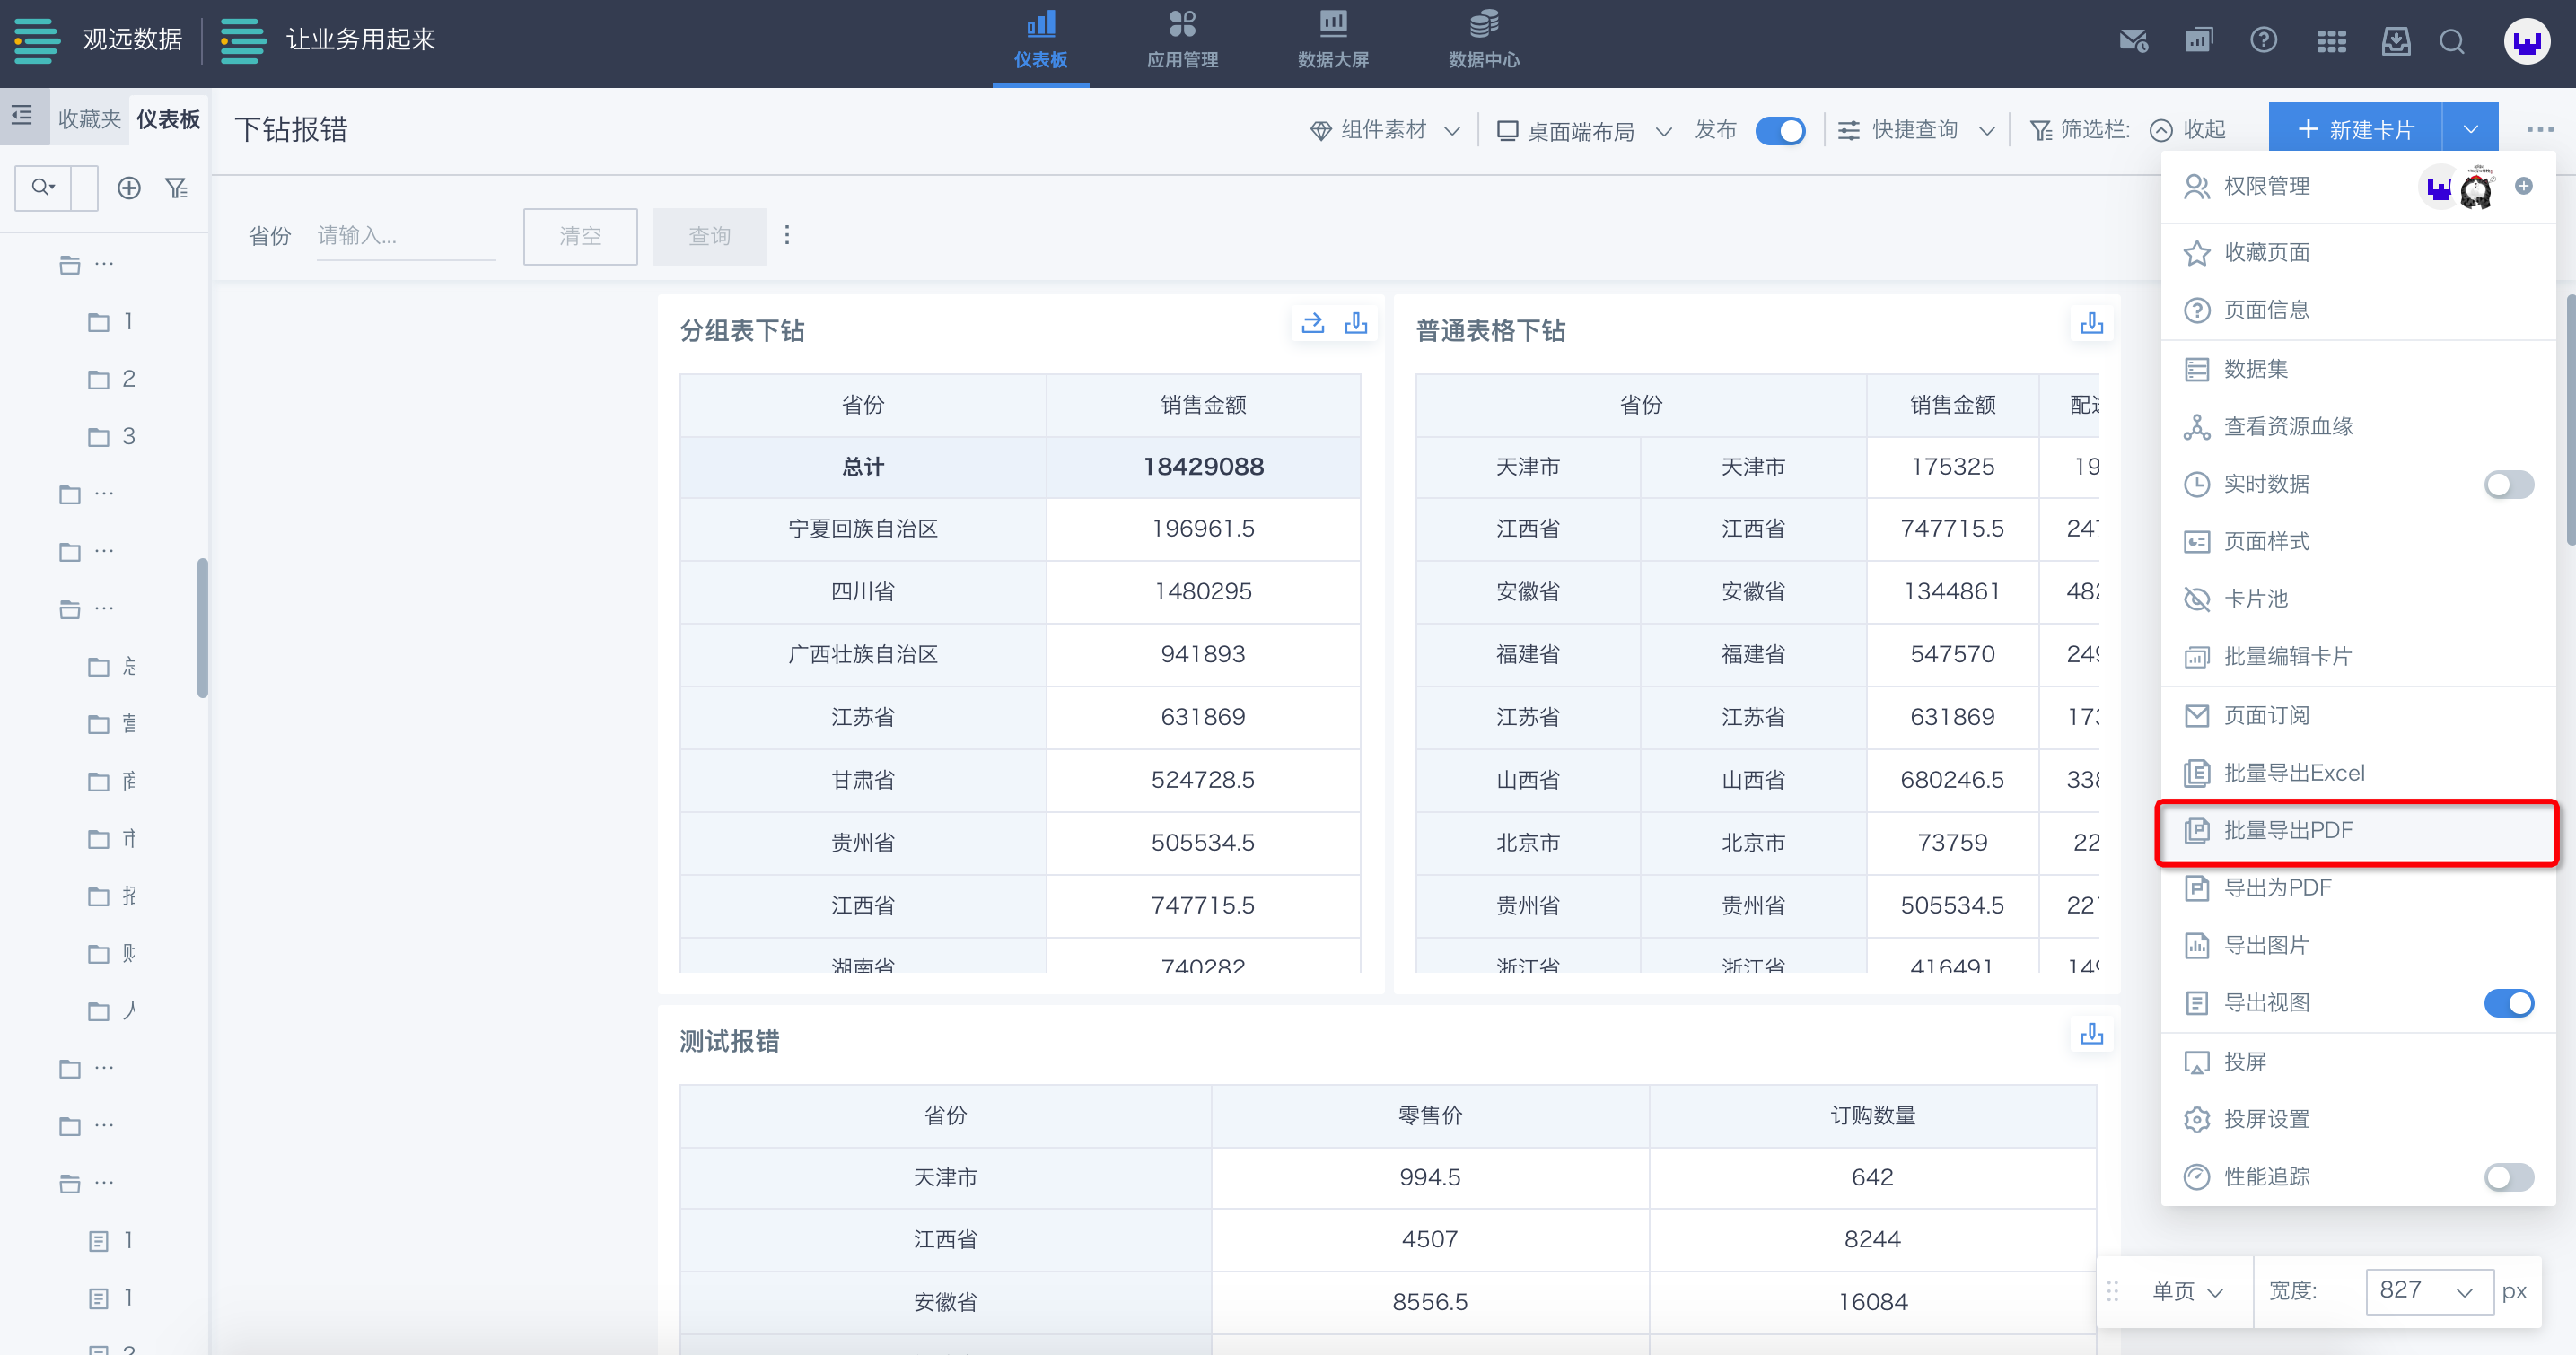The height and width of the screenshot is (1355, 2576).
Task: Open the search magnifier icon in header
Action: [x=2451, y=41]
